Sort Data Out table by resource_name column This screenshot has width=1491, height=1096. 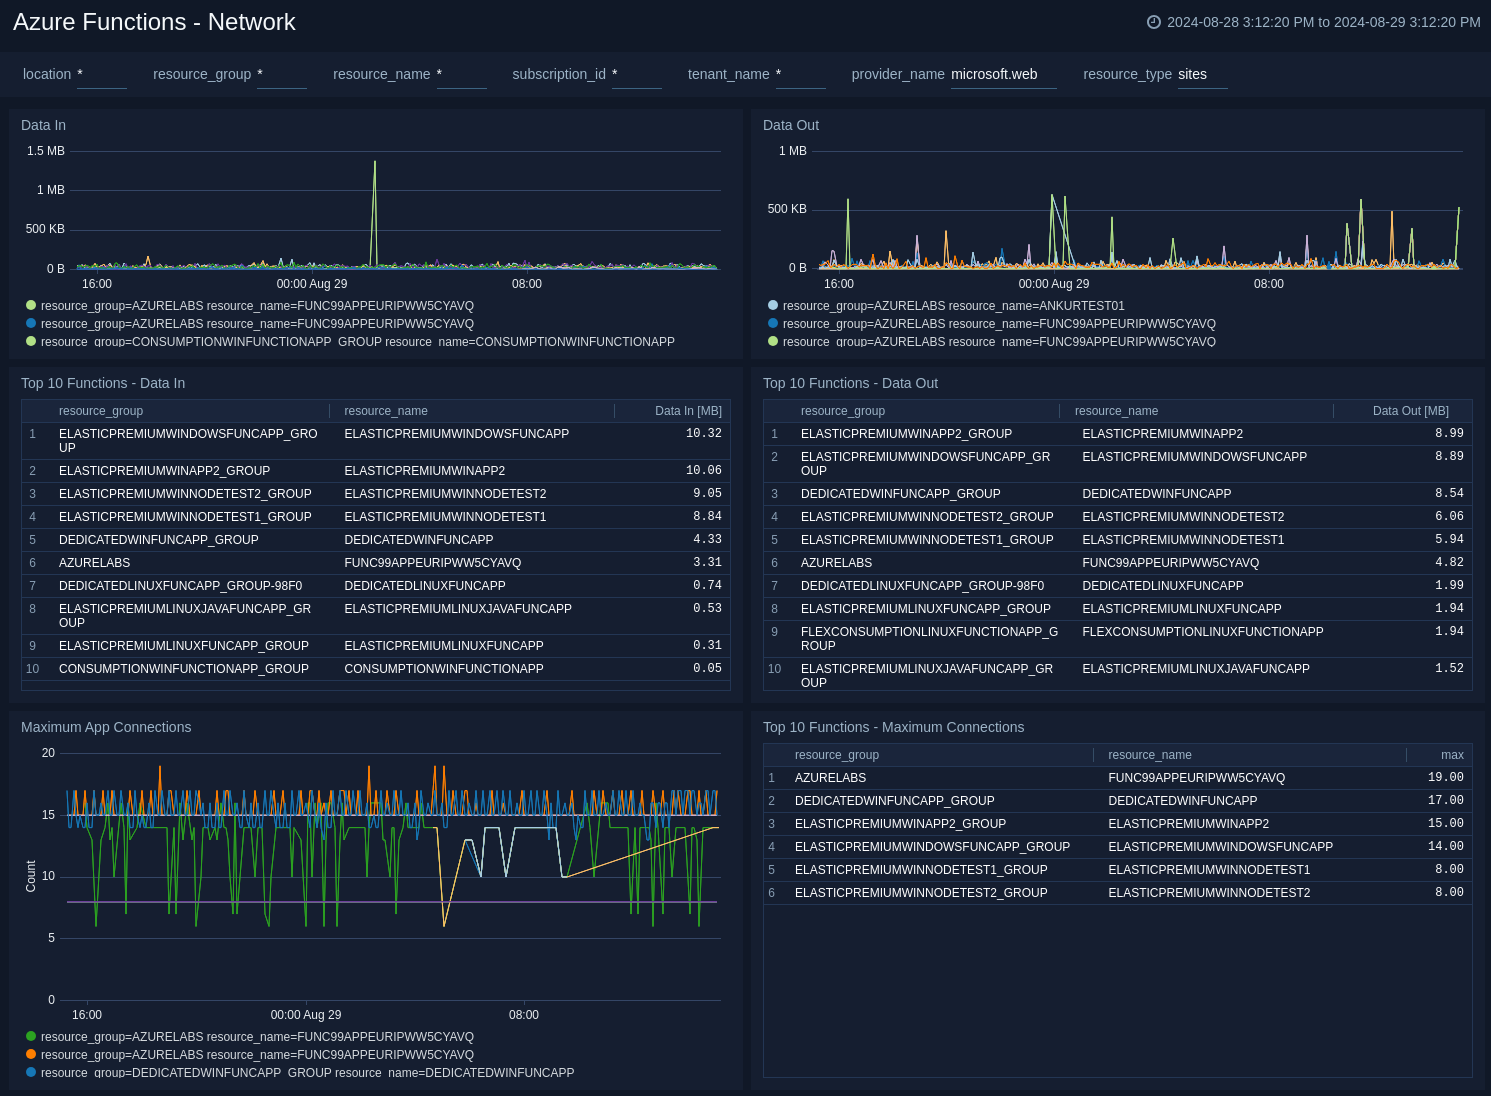tap(1116, 411)
